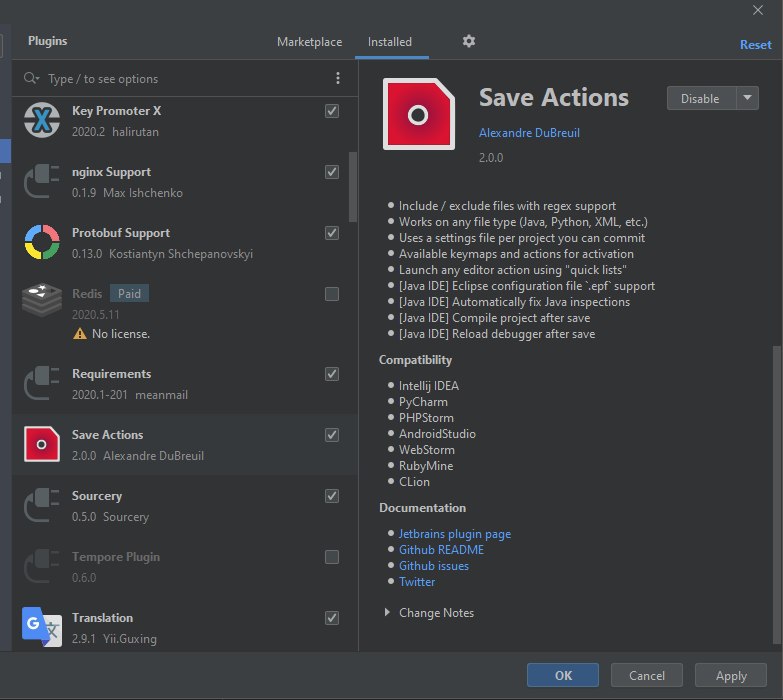Switch to the Installed tab
The width and height of the screenshot is (783, 700).
tap(390, 42)
